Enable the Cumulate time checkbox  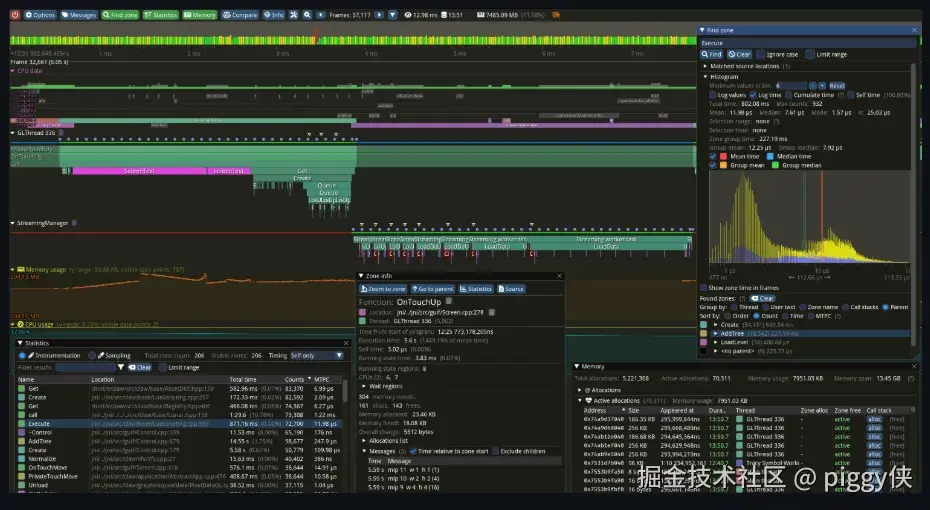pyautogui.click(x=788, y=95)
